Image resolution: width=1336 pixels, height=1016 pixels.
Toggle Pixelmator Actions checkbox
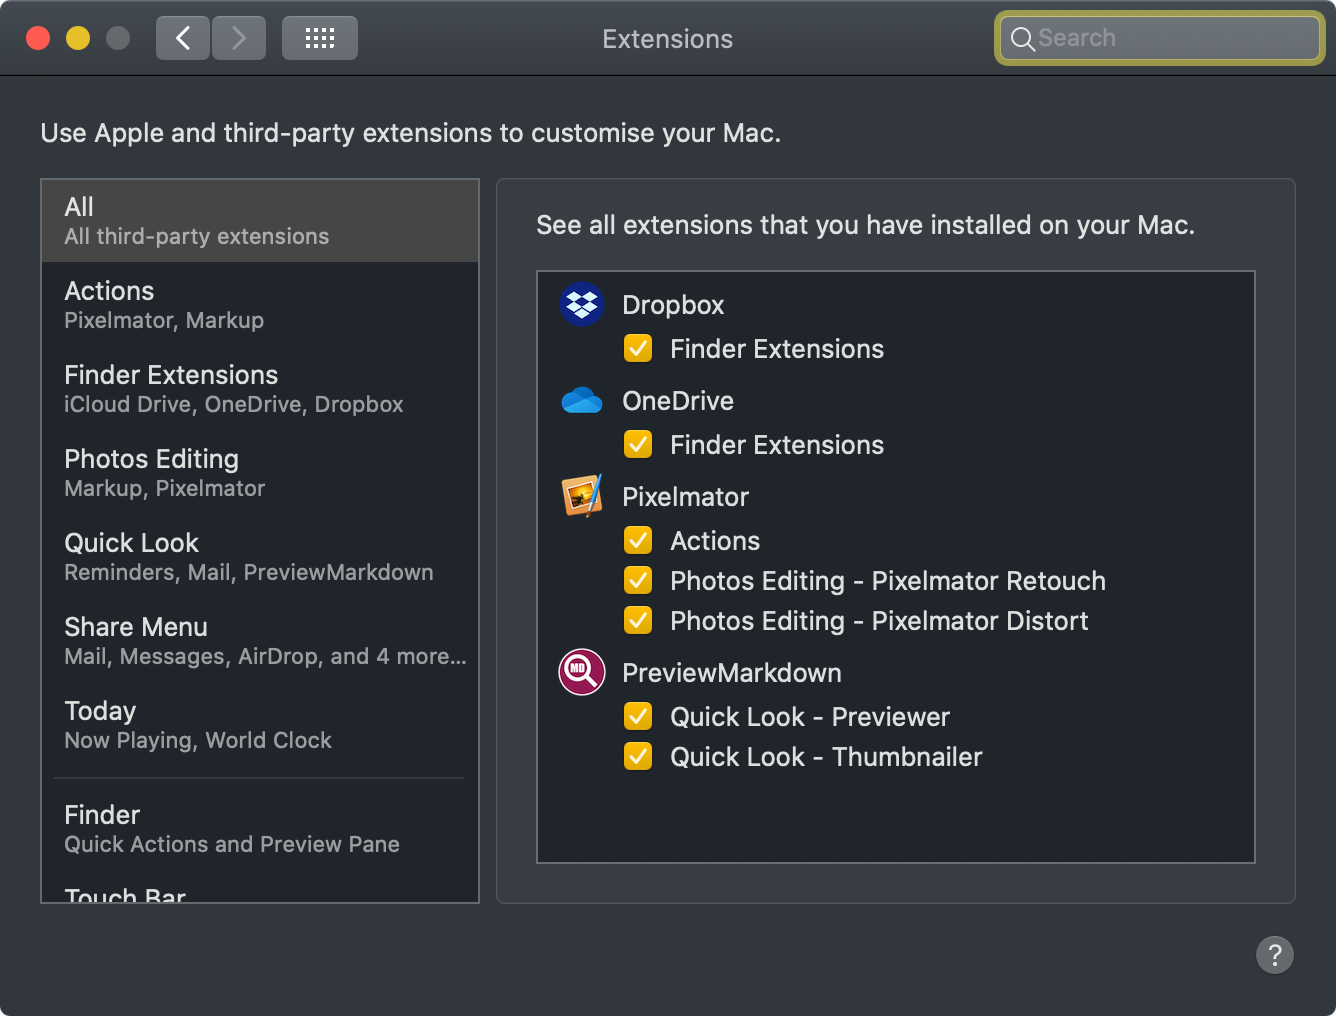click(x=638, y=541)
